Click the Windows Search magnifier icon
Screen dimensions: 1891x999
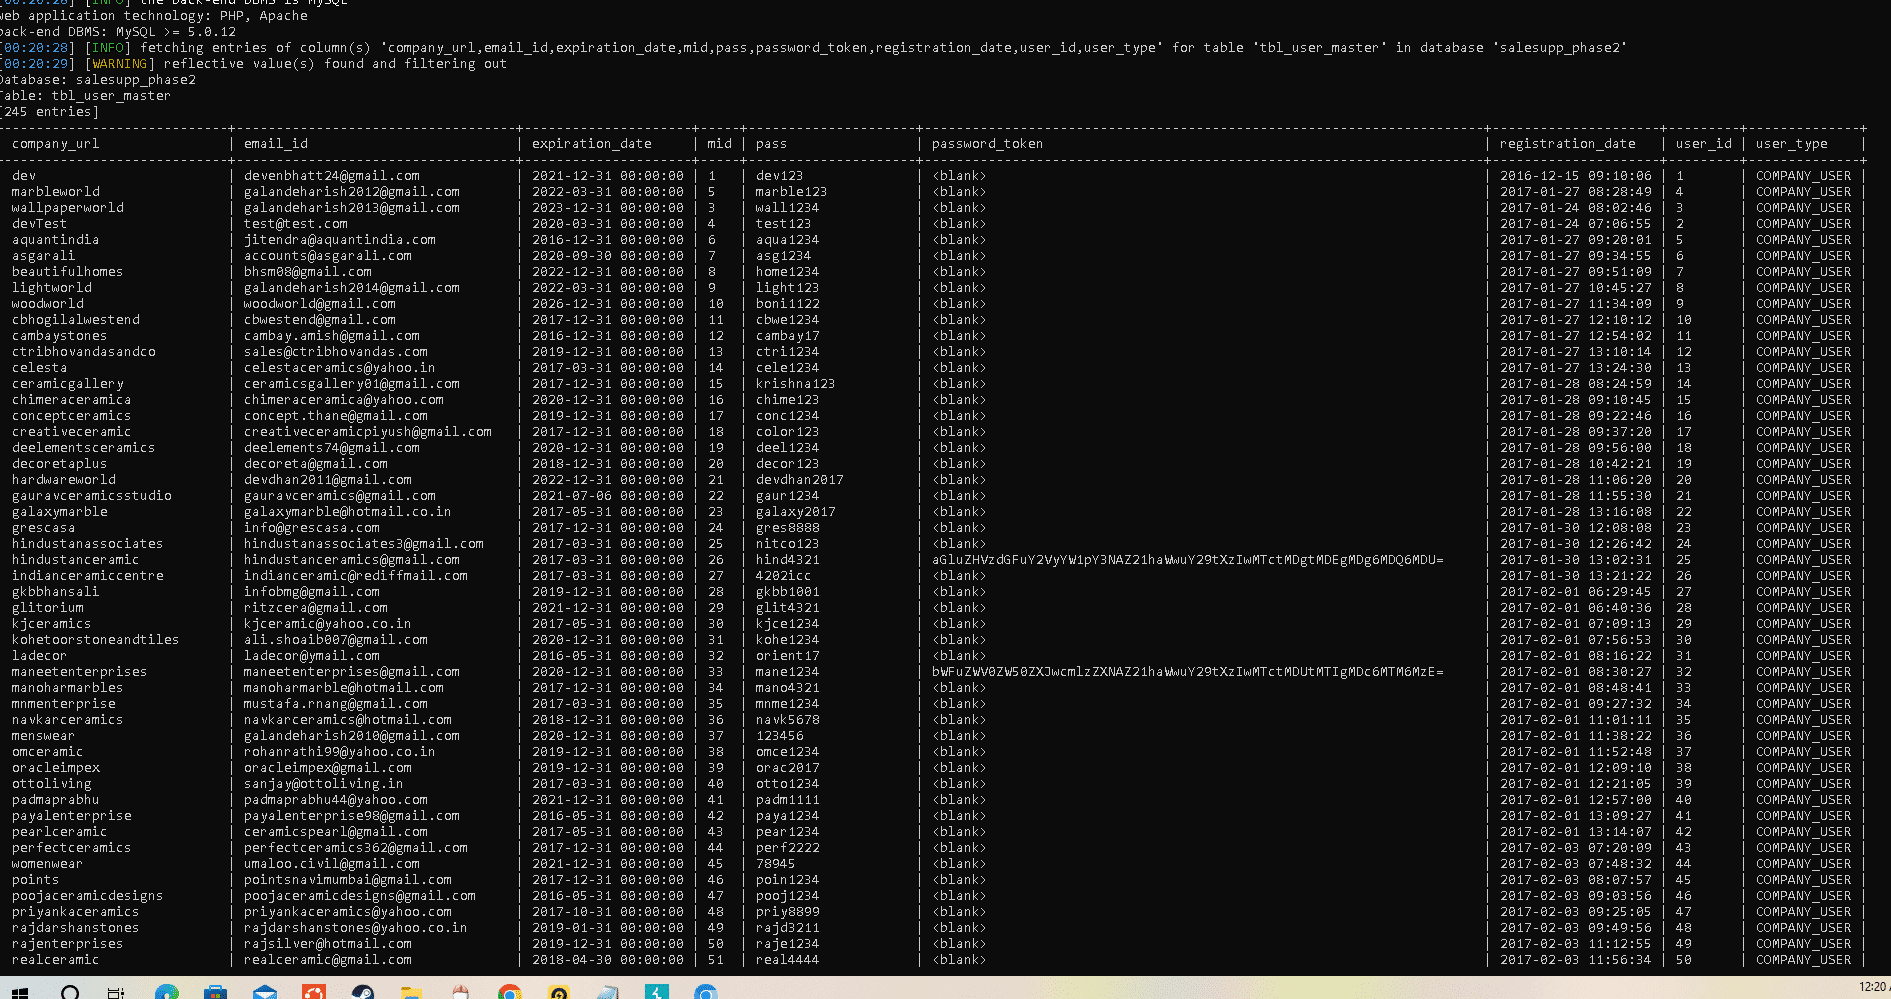[68, 991]
